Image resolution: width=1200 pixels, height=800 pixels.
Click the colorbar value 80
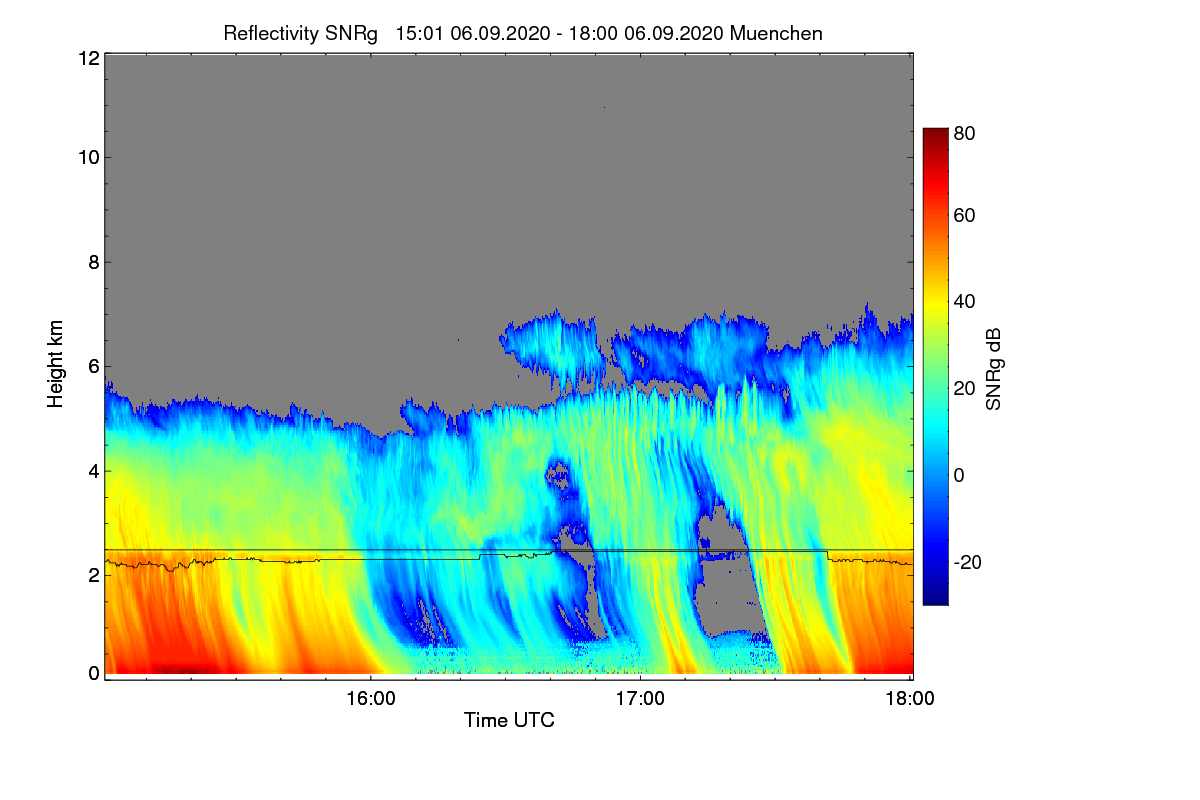pos(965,133)
